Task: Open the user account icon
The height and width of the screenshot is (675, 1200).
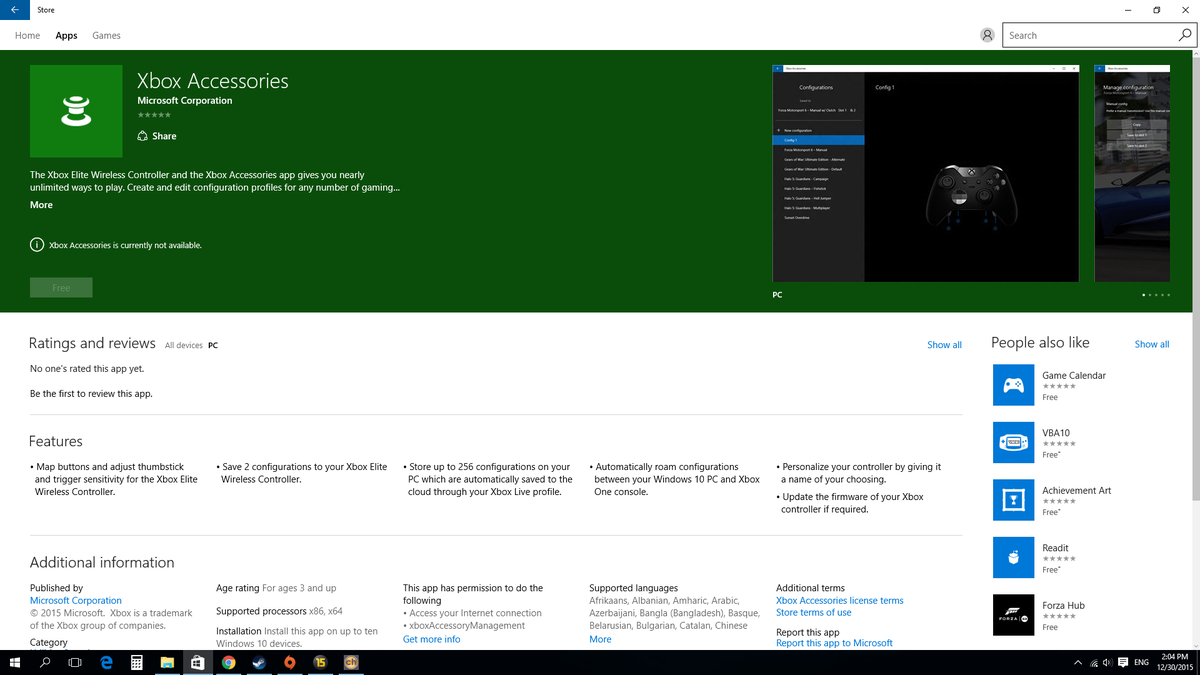Action: [987, 35]
